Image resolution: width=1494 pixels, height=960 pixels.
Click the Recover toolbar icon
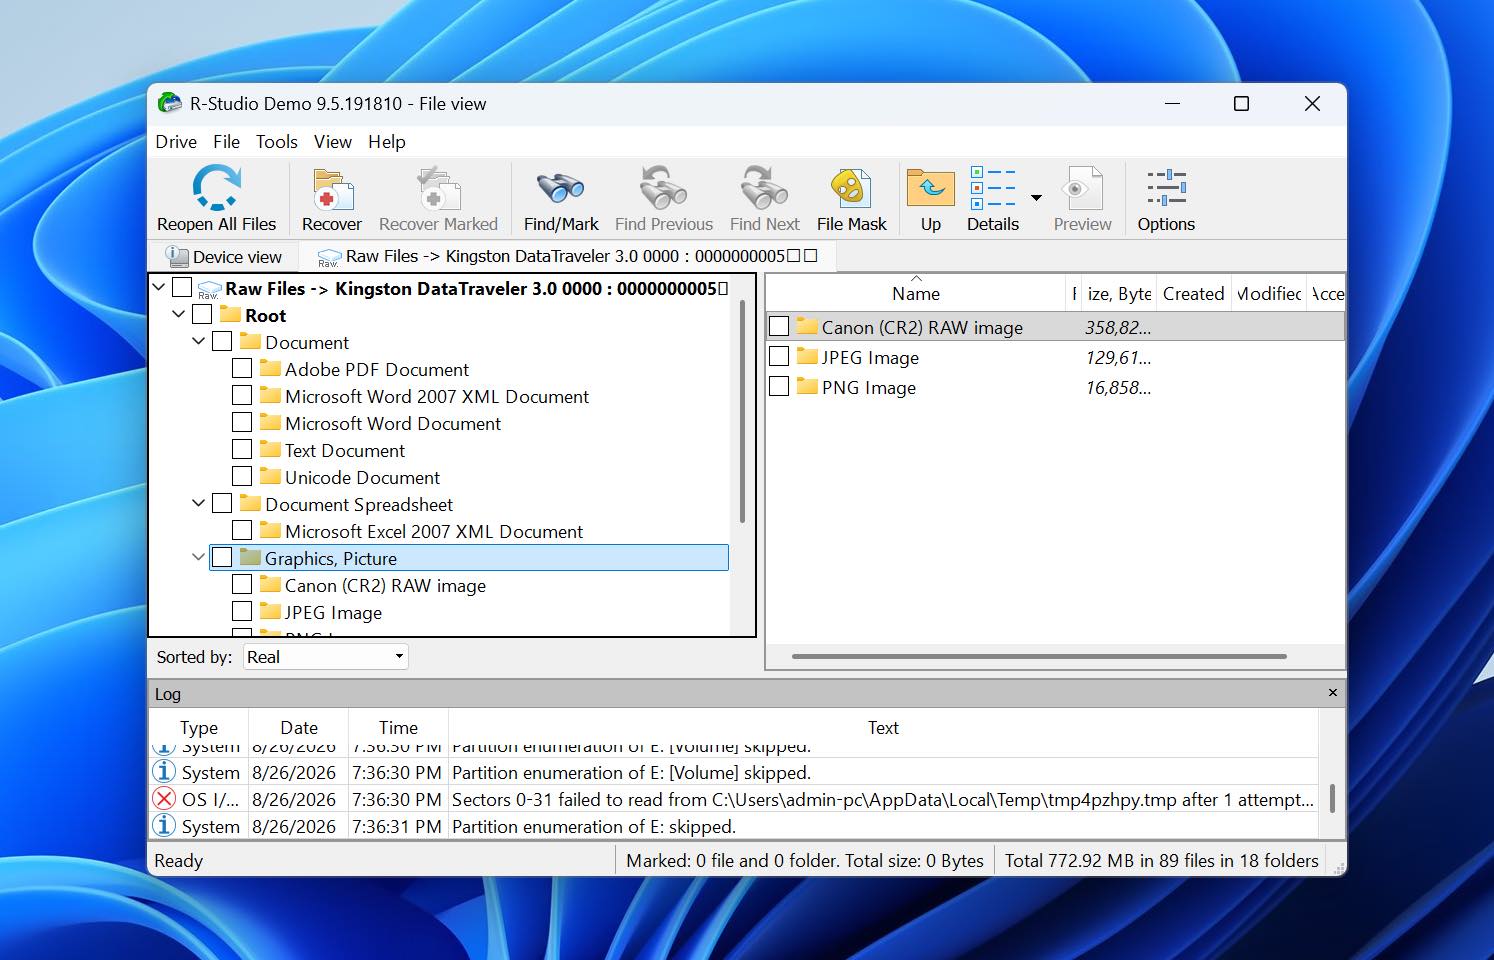(332, 188)
